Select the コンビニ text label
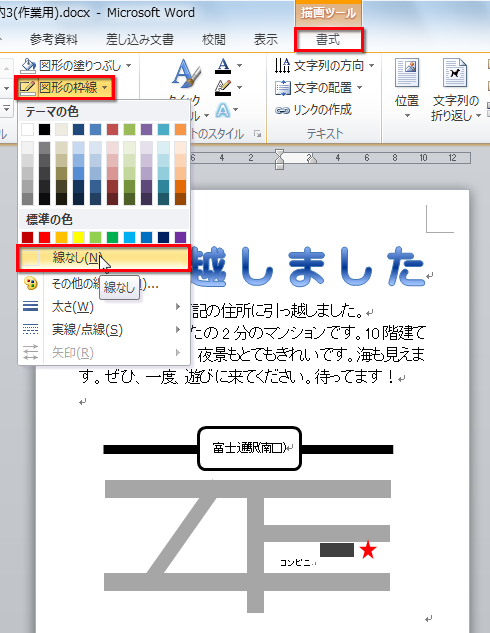The height and width of the screenshot is (633, 490). (x=296, y=562)
